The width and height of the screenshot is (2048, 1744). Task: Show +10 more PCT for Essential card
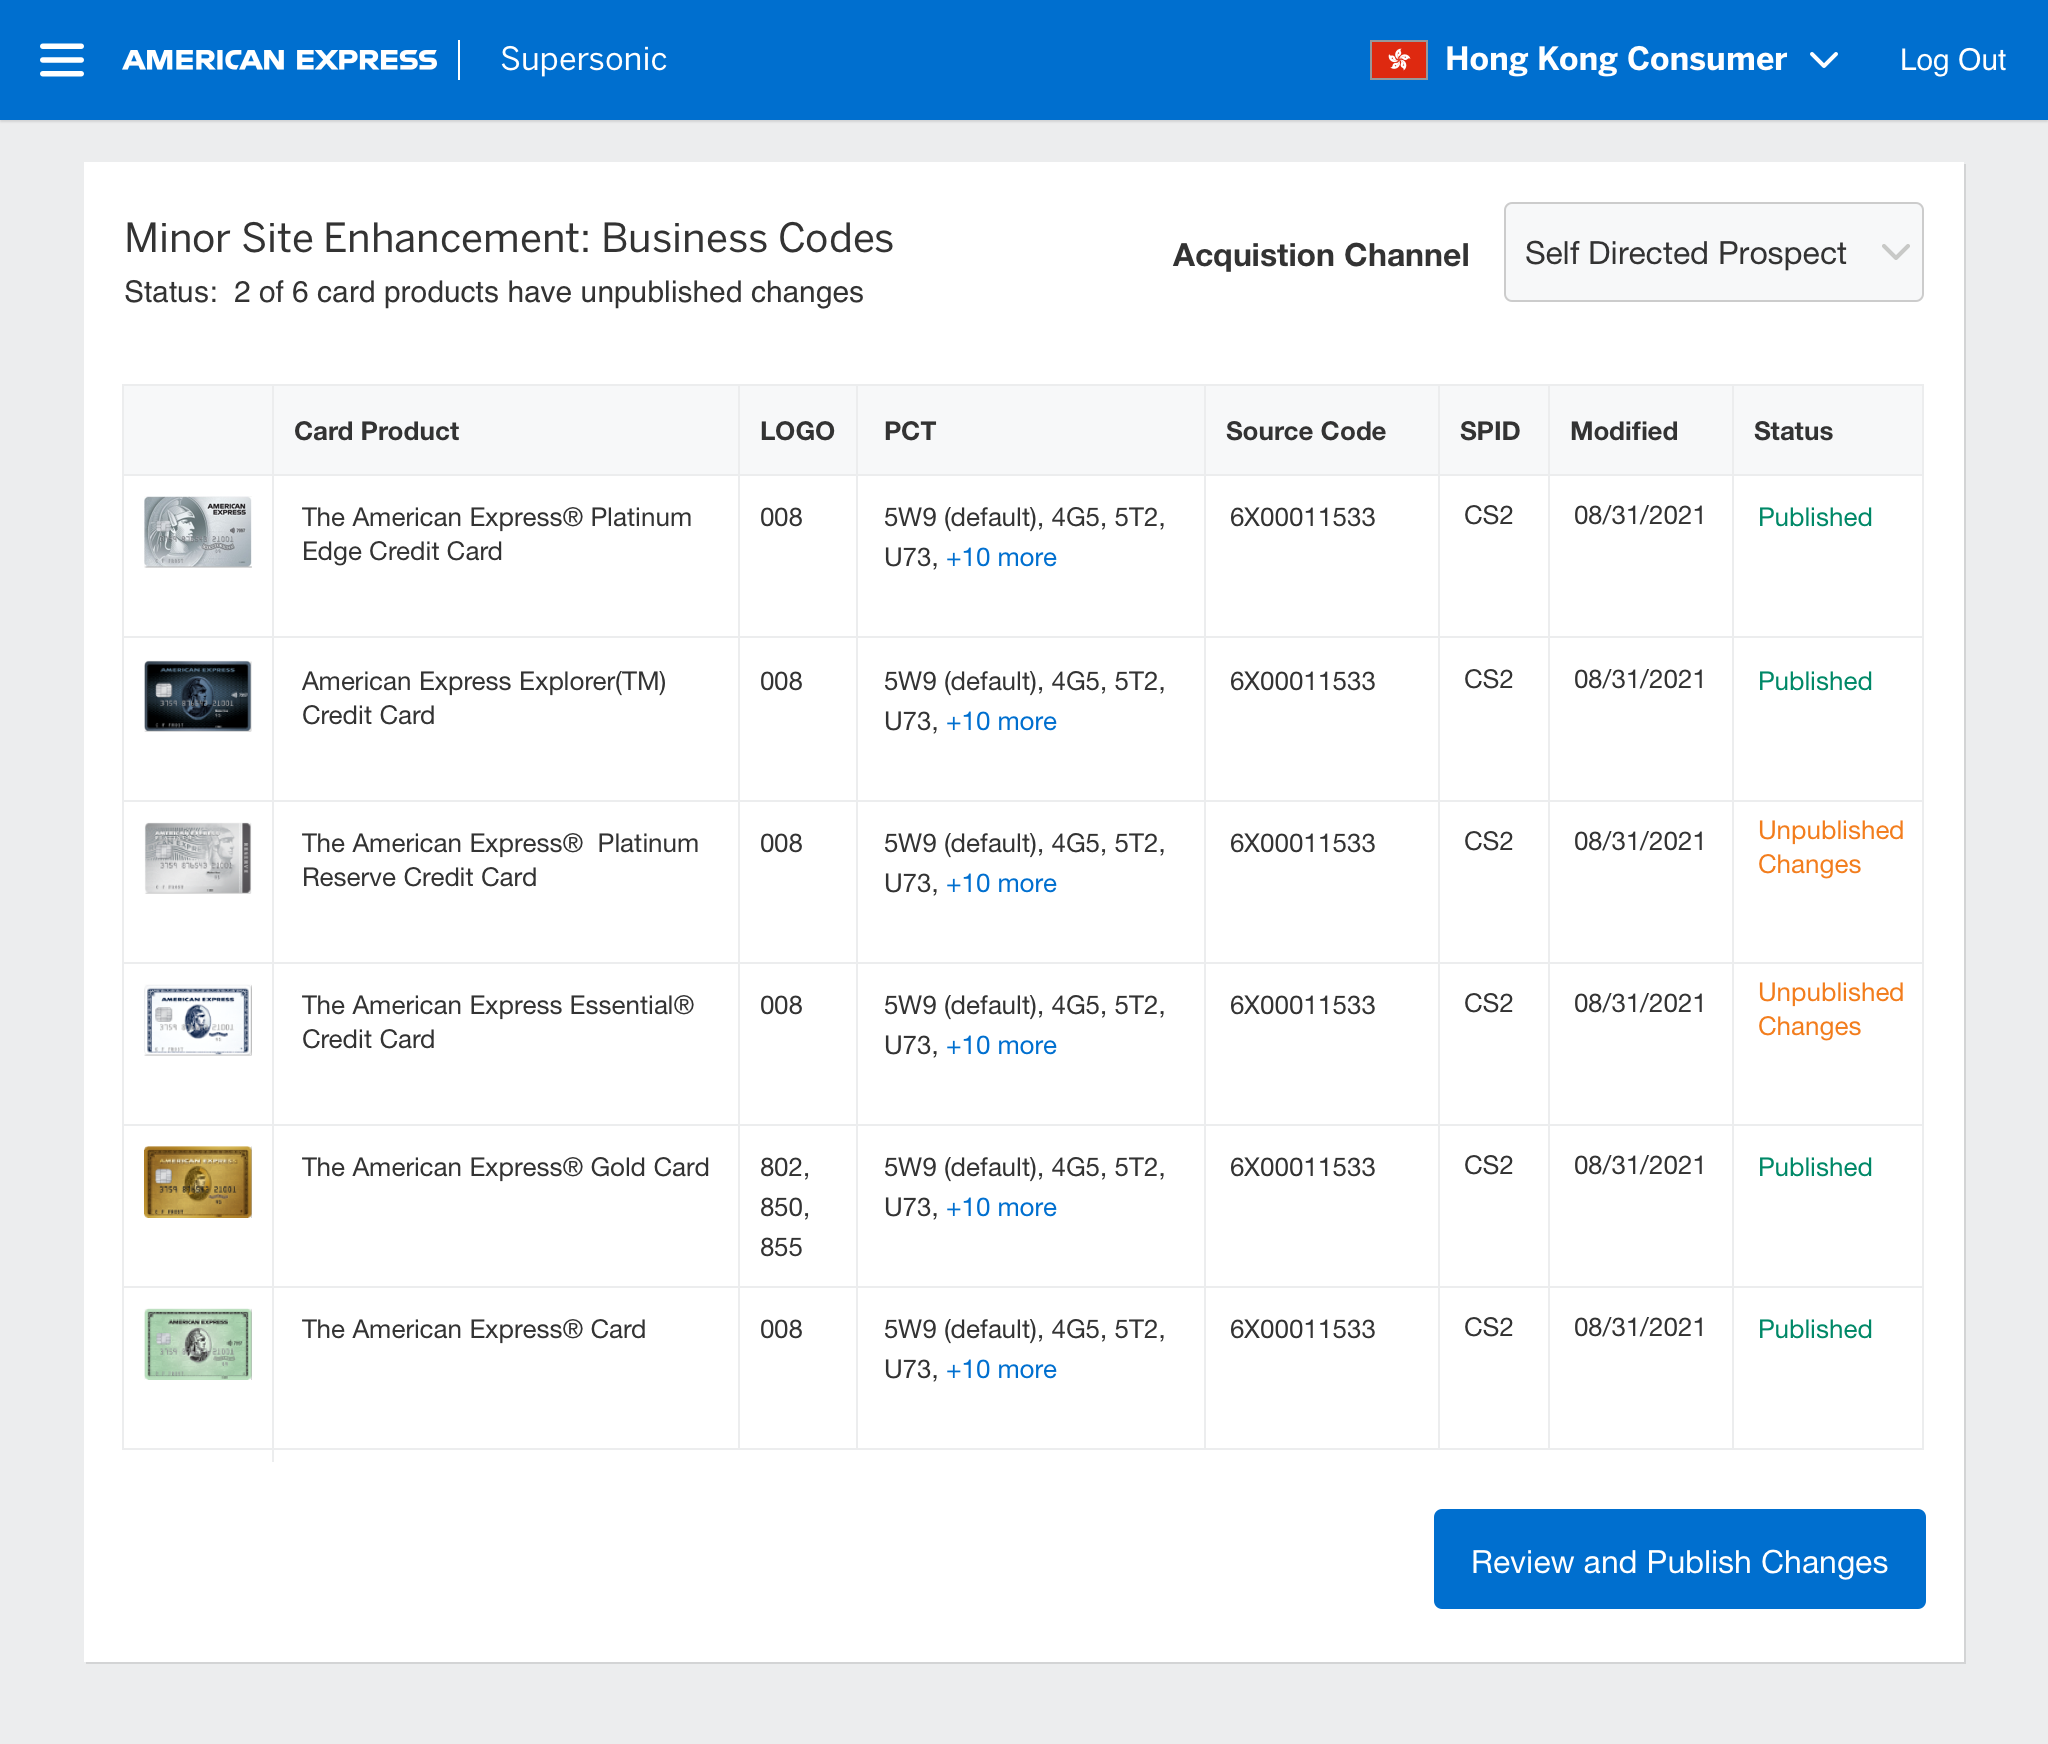pos(1001,1045)
